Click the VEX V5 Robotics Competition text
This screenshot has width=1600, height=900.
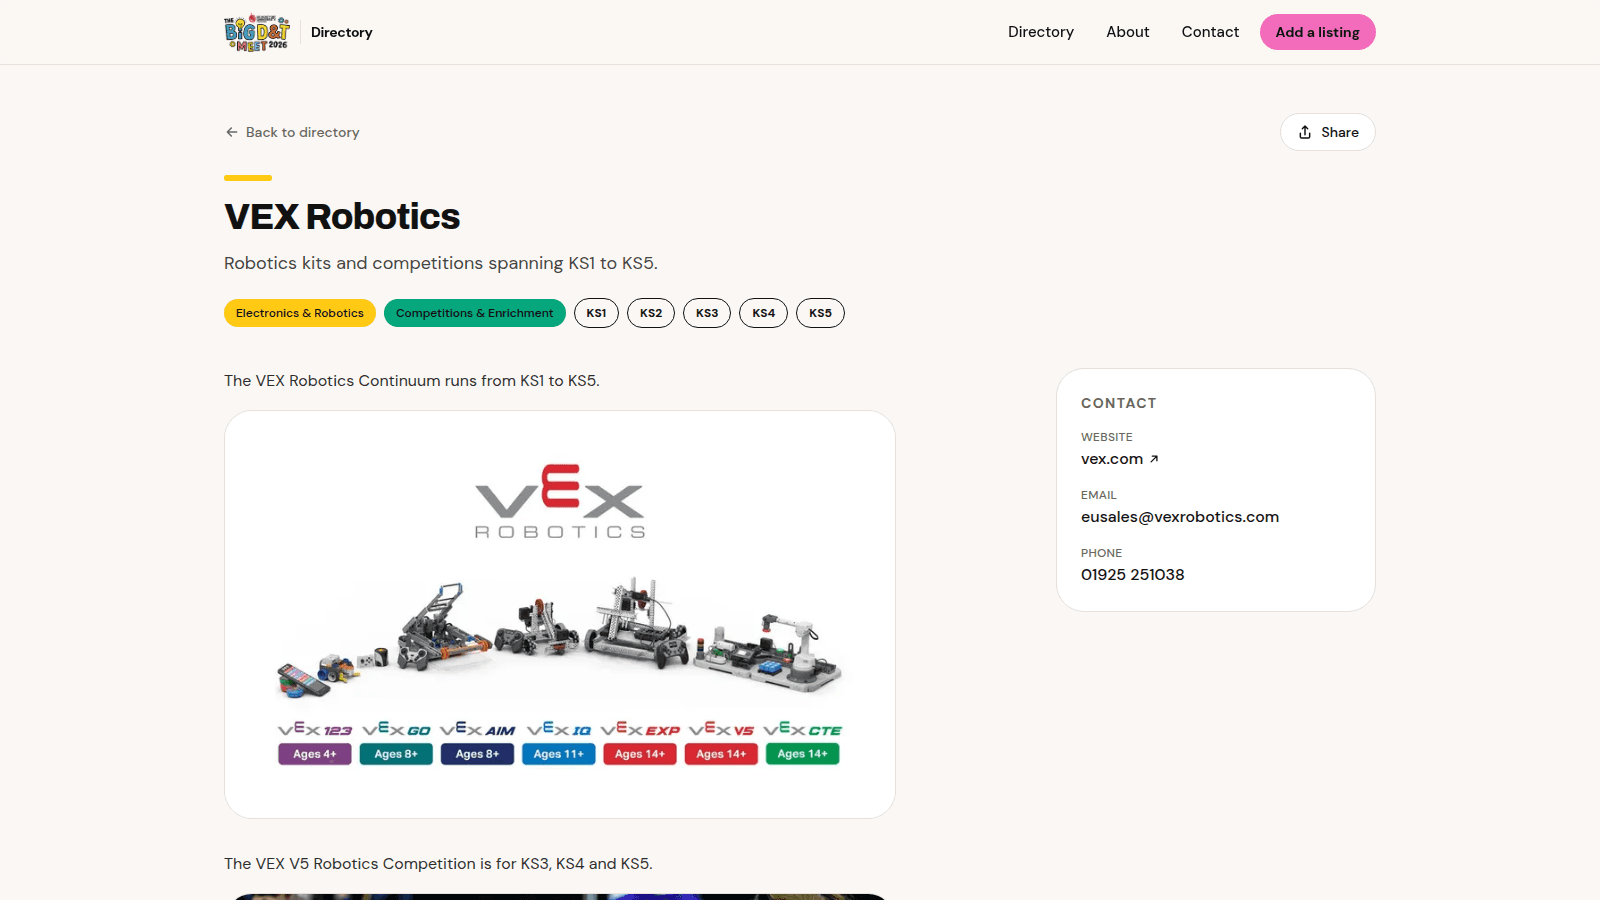click(x=438, y=864)
